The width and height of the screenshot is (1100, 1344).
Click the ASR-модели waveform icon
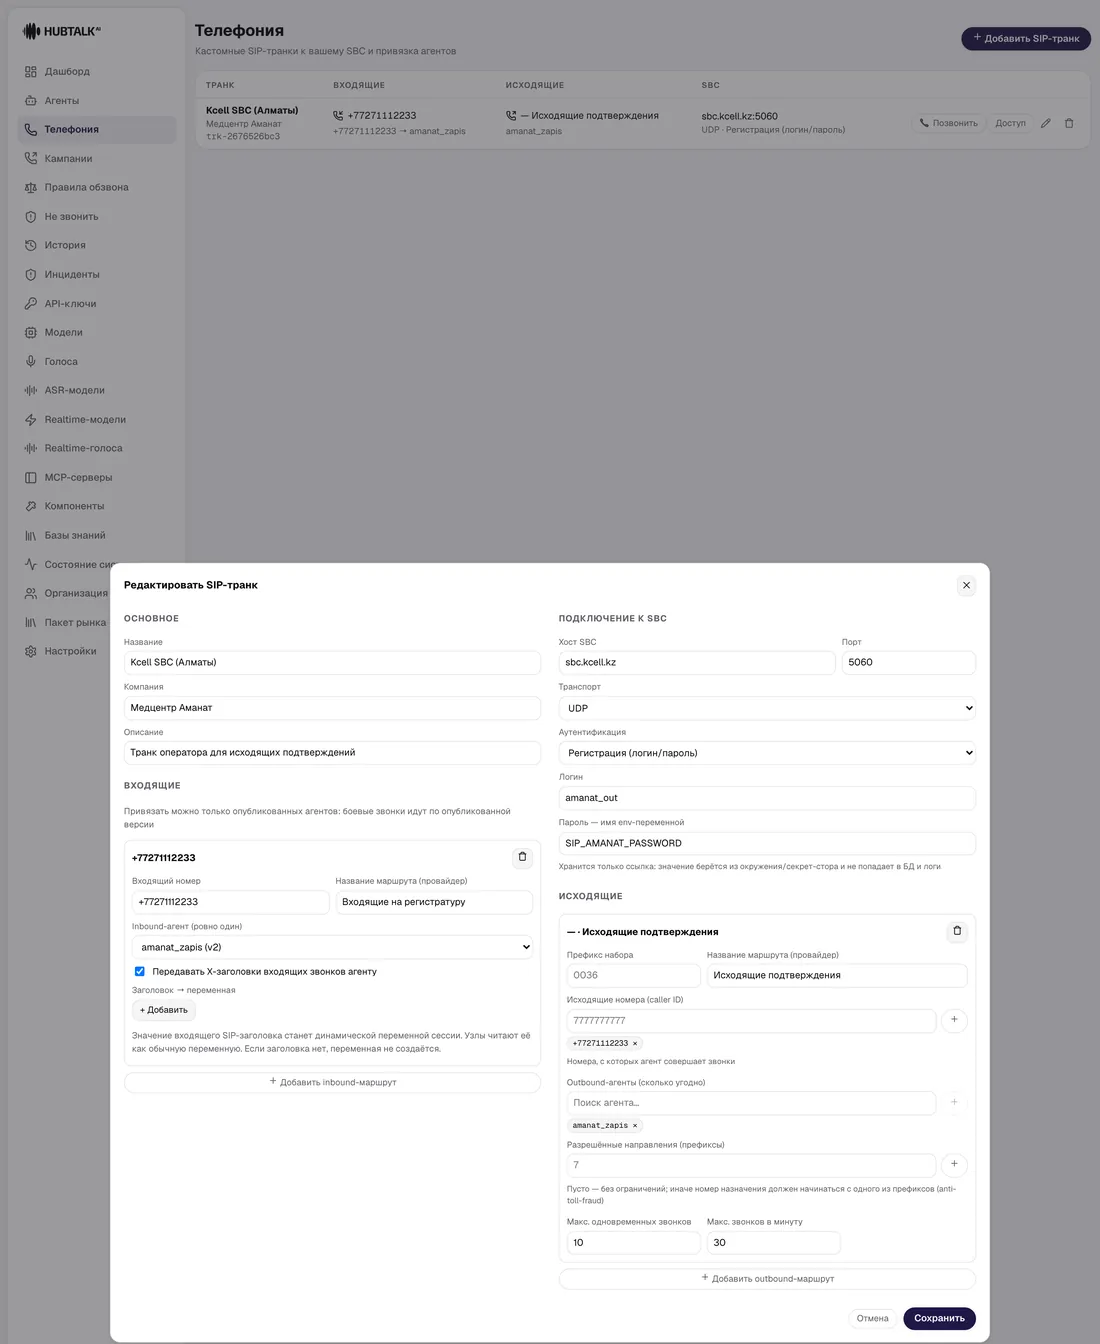click(31, 391)
